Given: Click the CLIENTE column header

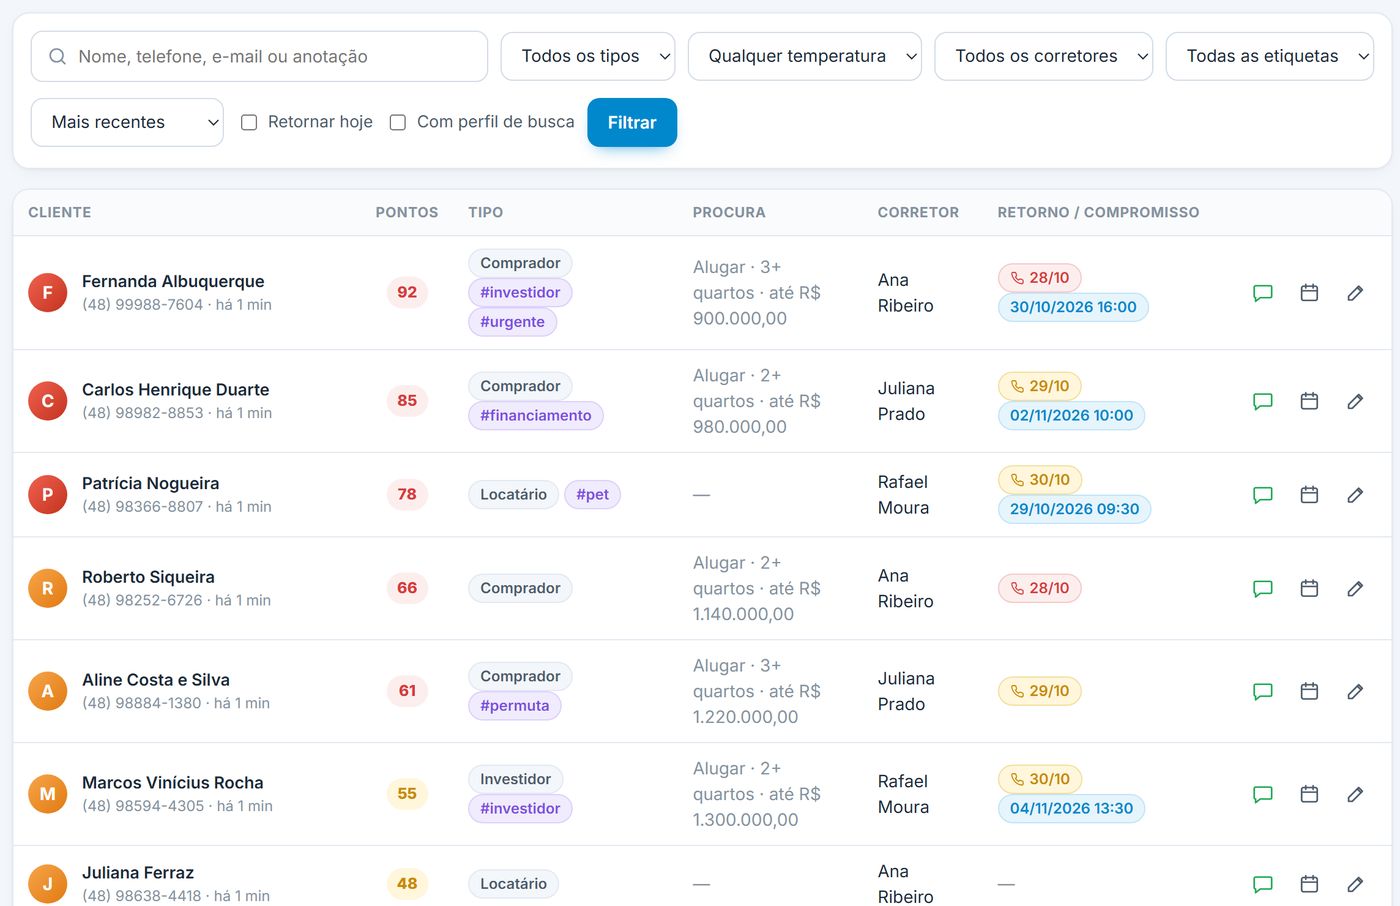Looking at the screenshot, I should pos(59,212).
